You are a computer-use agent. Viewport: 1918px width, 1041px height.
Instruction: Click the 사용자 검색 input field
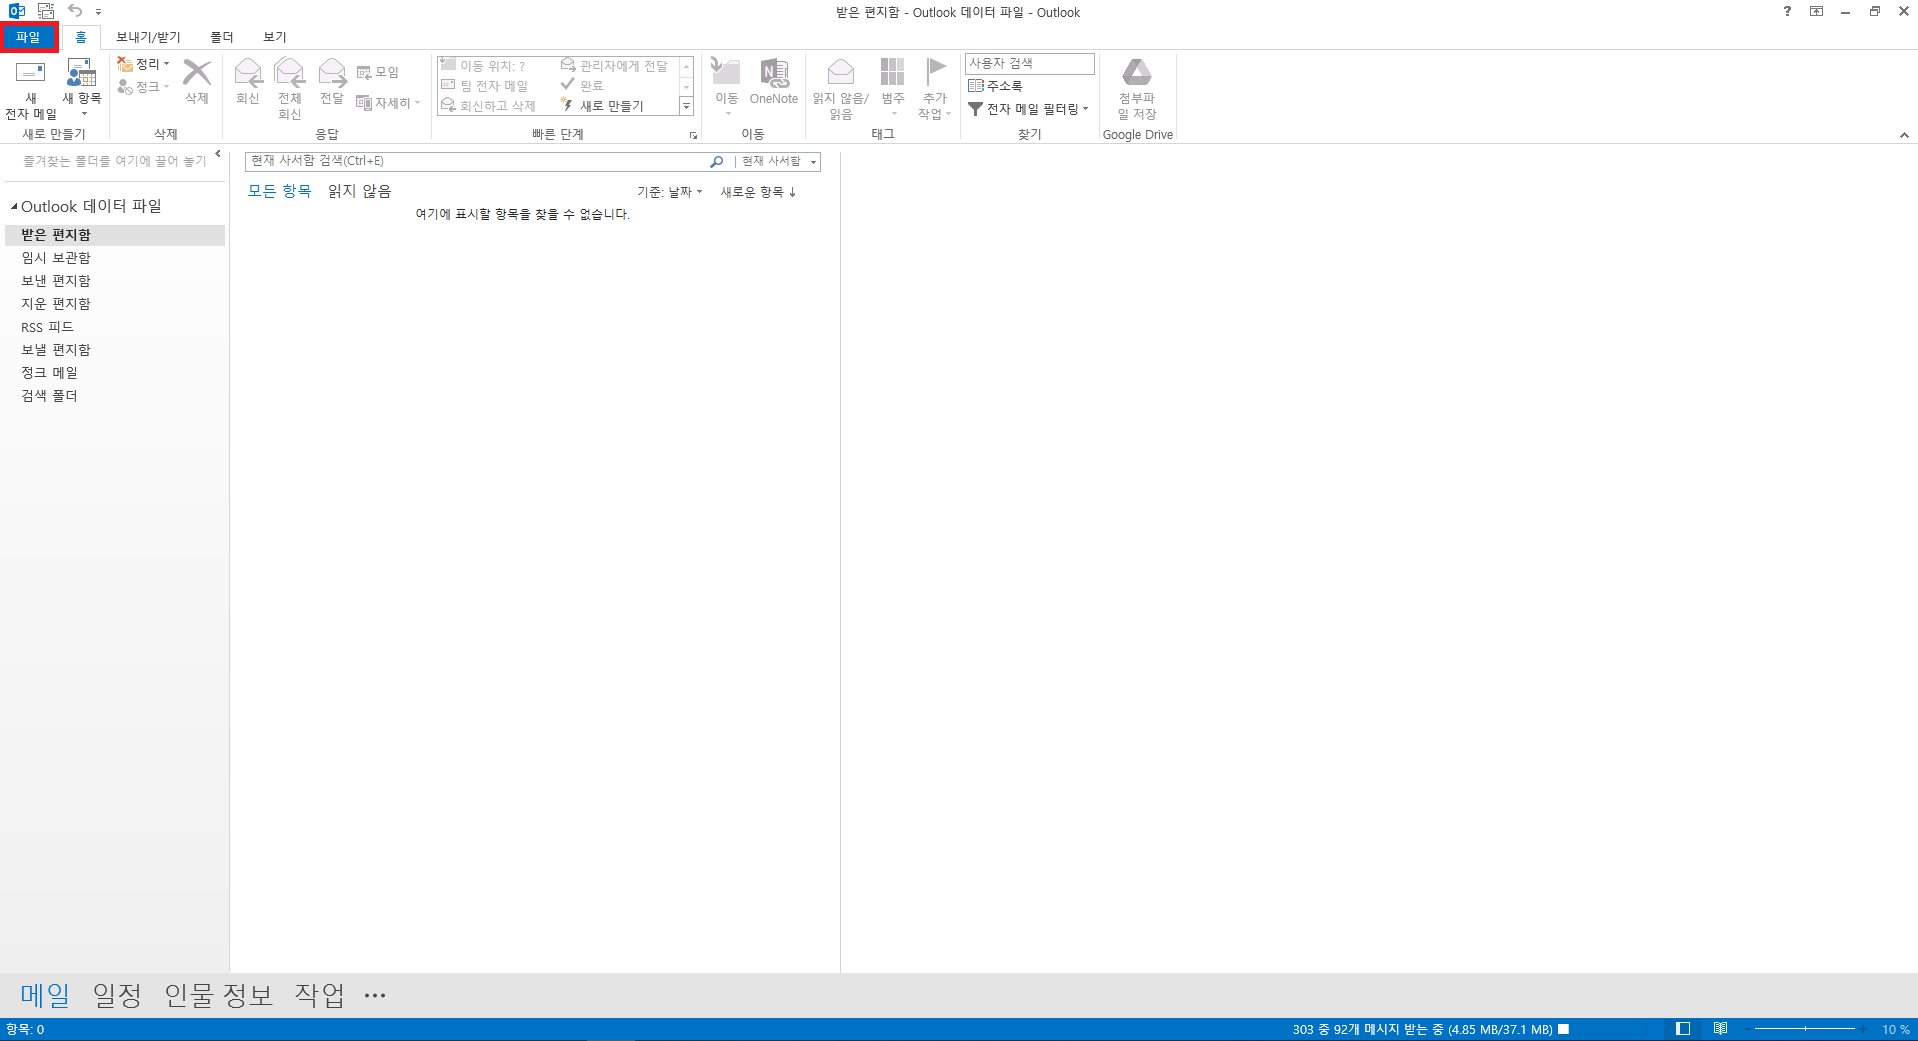[1030, 63]
